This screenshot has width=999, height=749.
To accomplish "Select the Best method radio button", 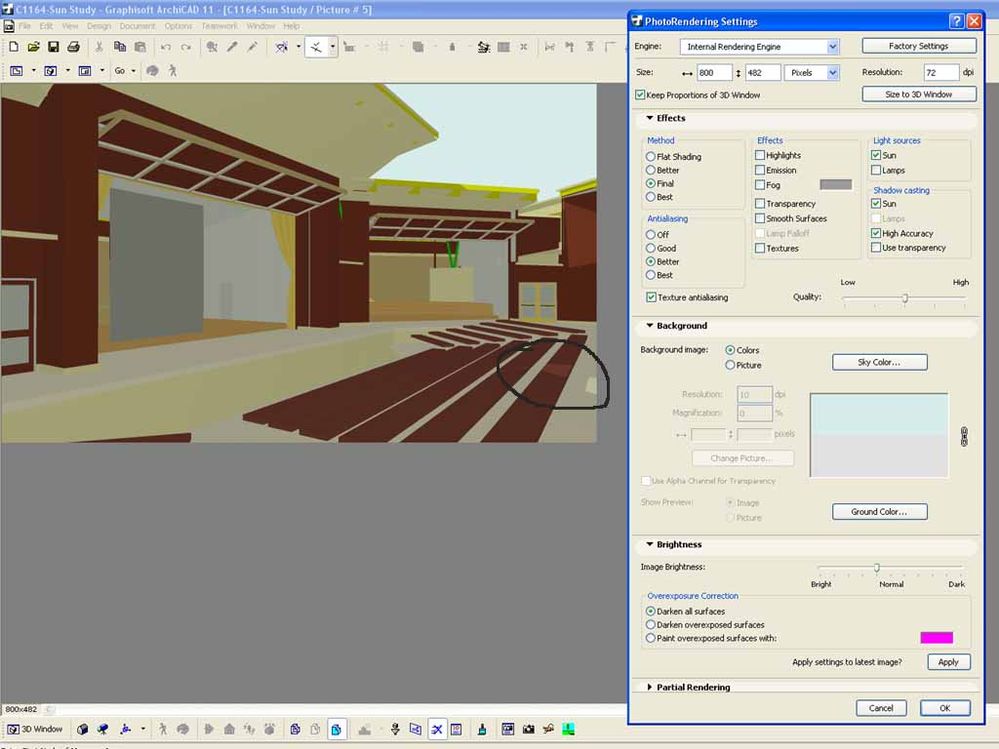I will tap(651, 197).
